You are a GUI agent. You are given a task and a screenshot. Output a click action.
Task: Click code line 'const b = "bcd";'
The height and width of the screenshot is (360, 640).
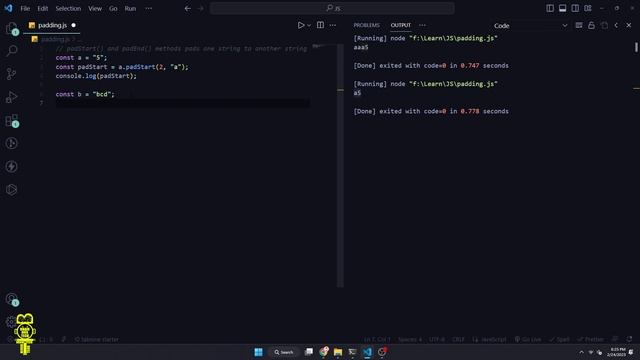coord(85,94)
